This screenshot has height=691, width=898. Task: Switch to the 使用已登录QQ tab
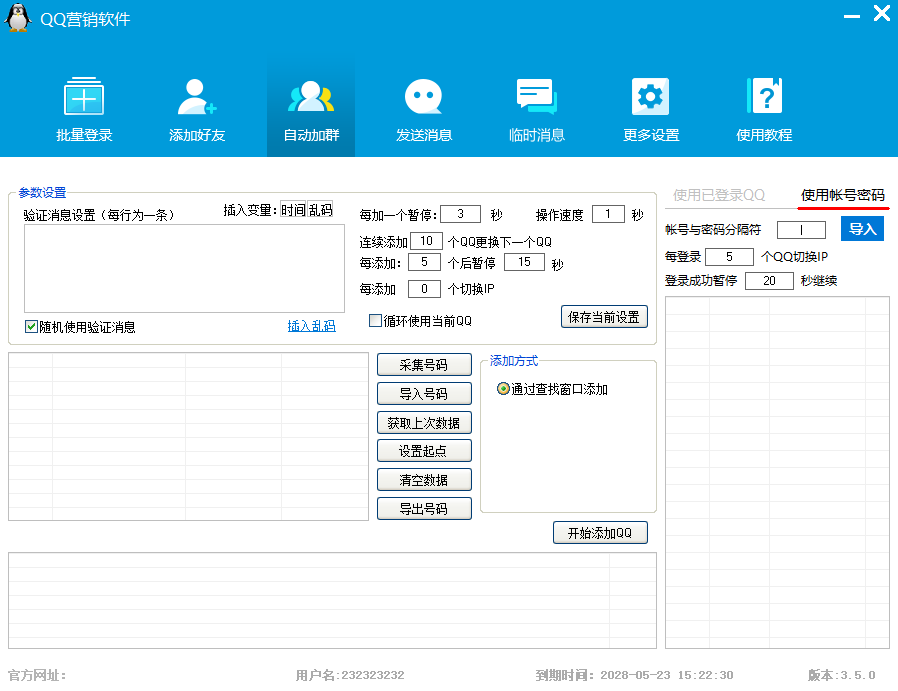[x=719, y=195]
